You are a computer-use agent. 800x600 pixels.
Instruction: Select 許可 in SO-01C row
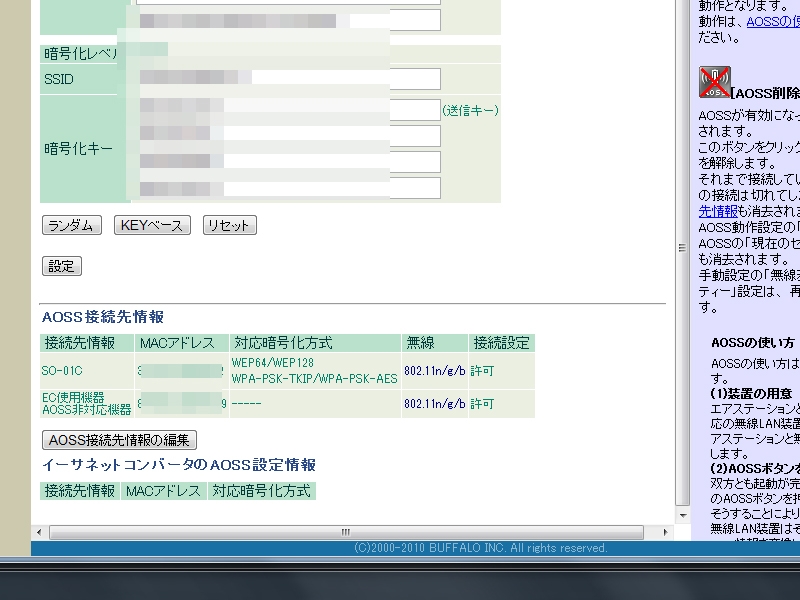(x=482, y=371)
